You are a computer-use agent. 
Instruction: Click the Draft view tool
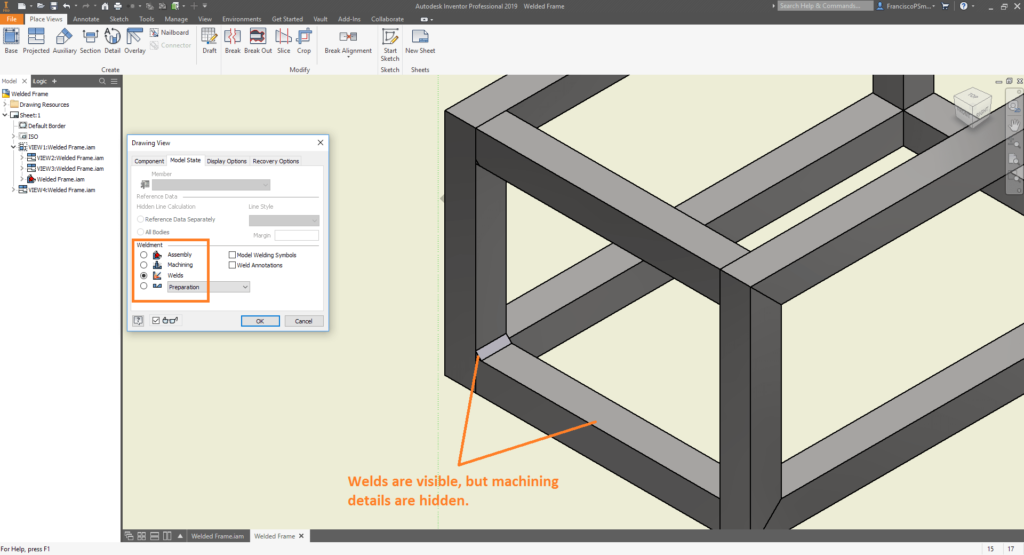coord(209,40)
